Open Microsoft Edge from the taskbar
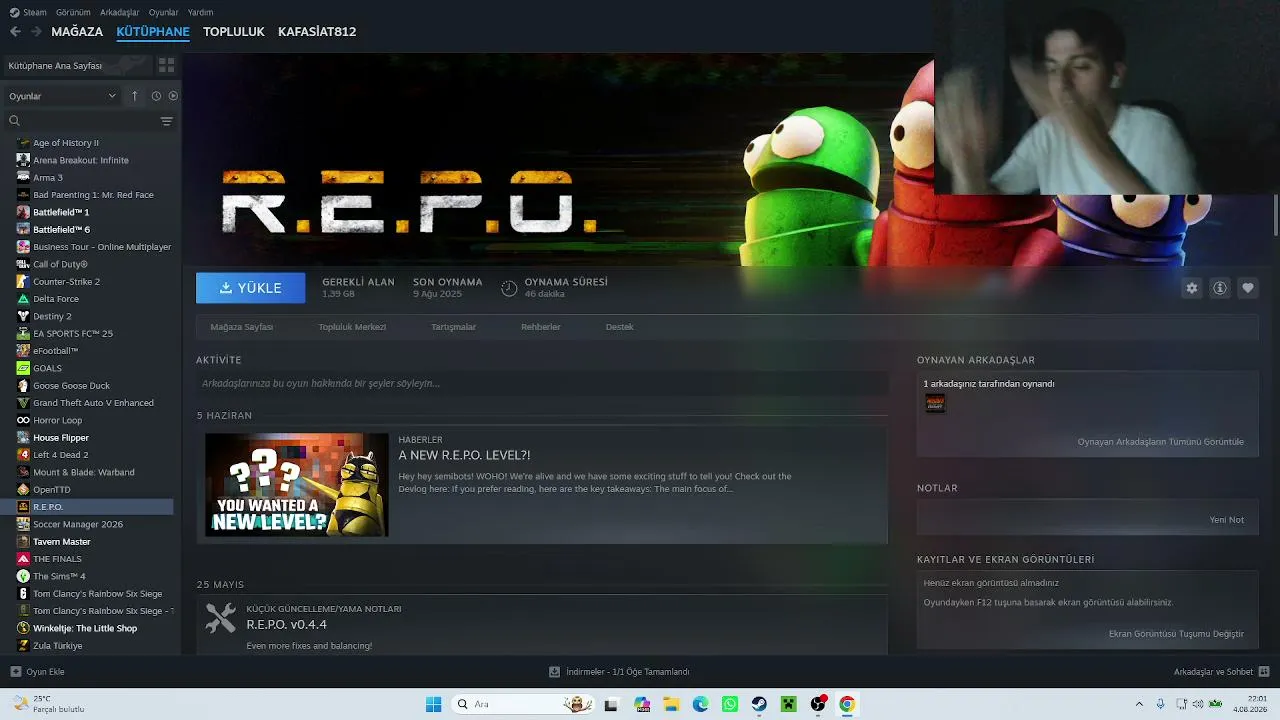 [x=700, y=704]
